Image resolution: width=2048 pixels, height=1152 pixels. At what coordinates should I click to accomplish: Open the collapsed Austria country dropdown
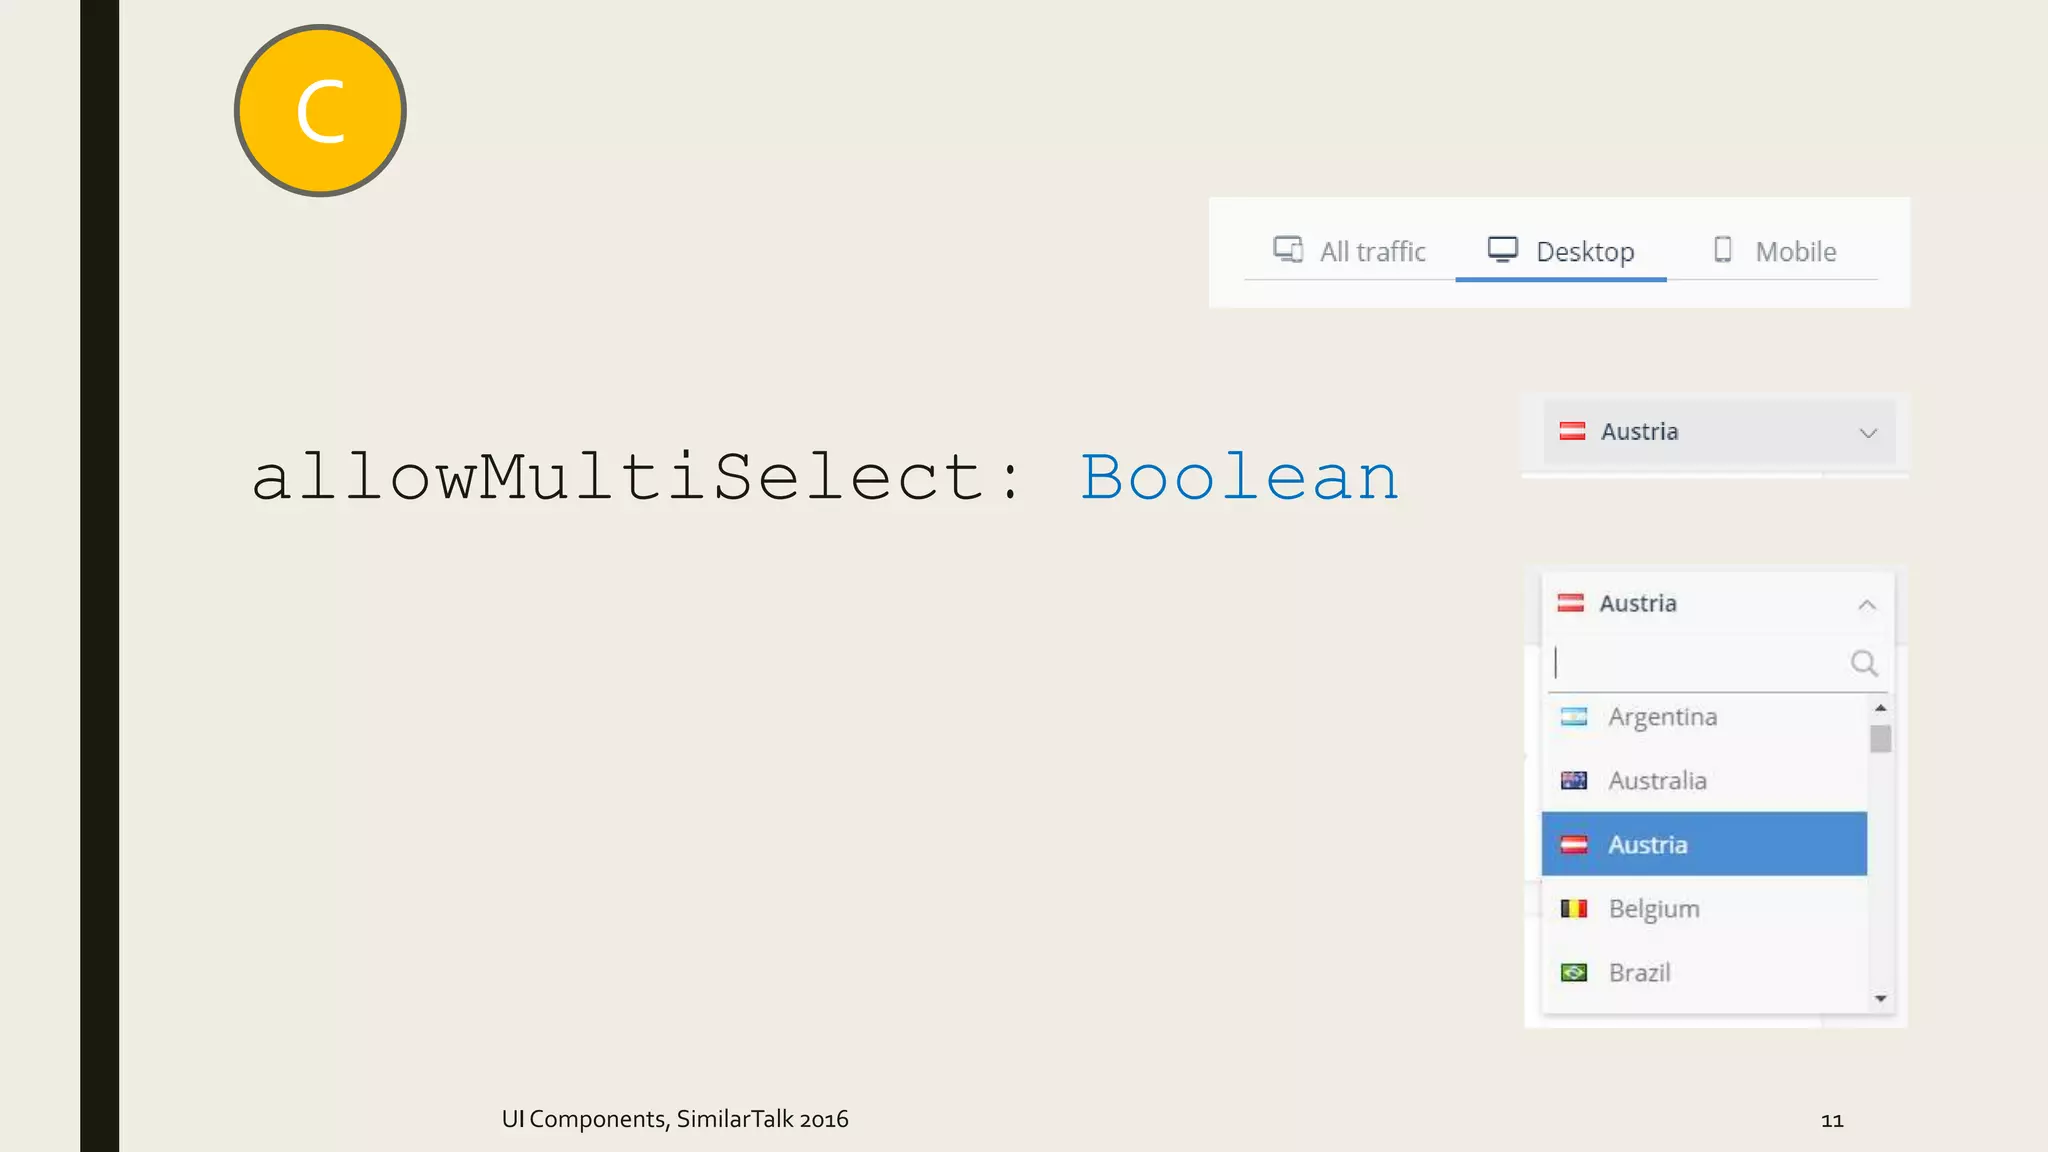[x=1719, y=432]
